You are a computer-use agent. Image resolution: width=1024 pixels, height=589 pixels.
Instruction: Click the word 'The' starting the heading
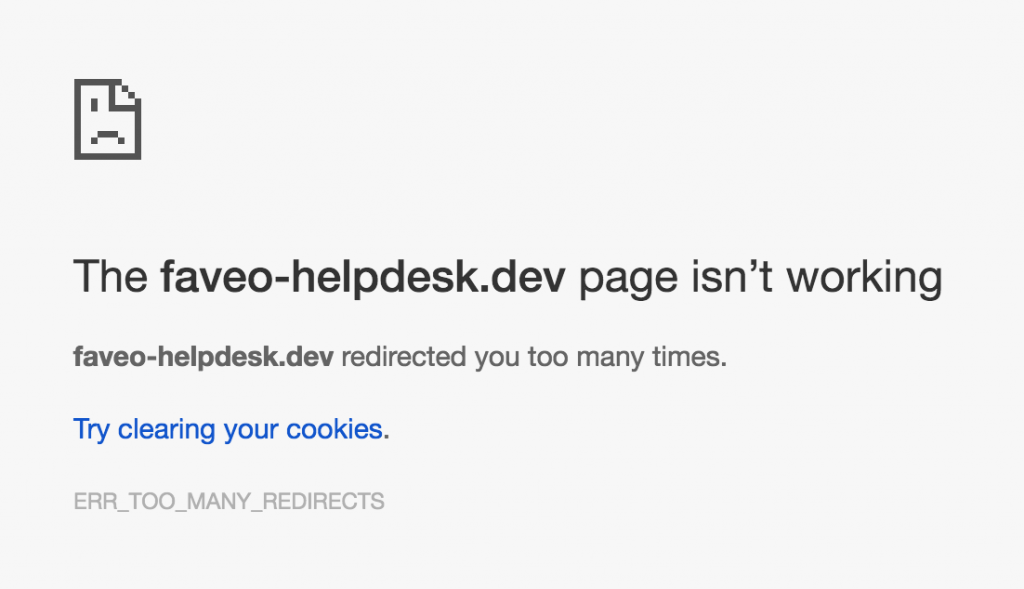(111, 278)
